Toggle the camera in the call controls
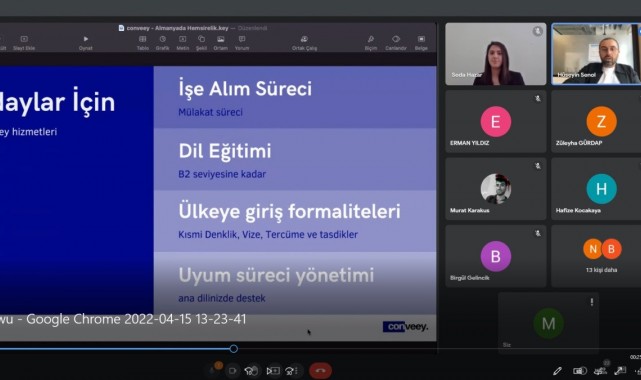This screenshot has width=641, height=380. (x=232, y=371)
